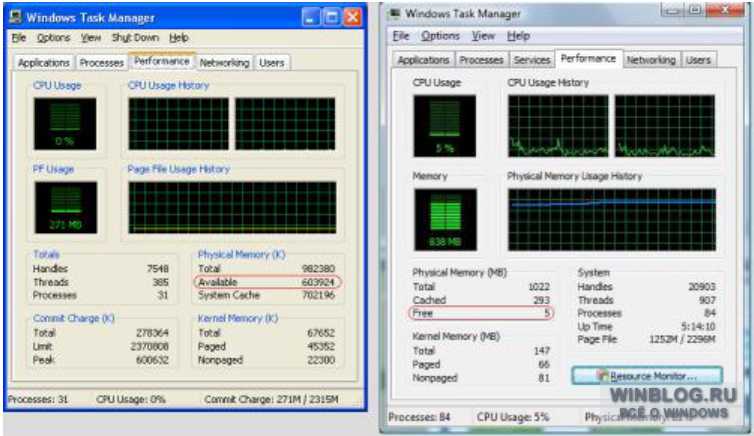The height and width of the screenshot is (436, 754).
Task: Open Options menu in XP Task Manager
Action: point(53,37)
